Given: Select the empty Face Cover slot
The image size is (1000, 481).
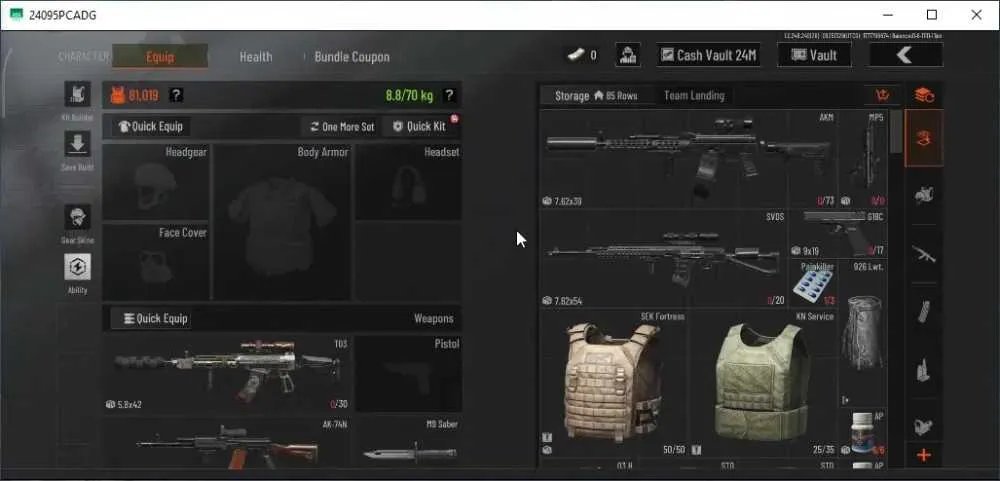Looking at the screenshot, I should tap(156, 262).
